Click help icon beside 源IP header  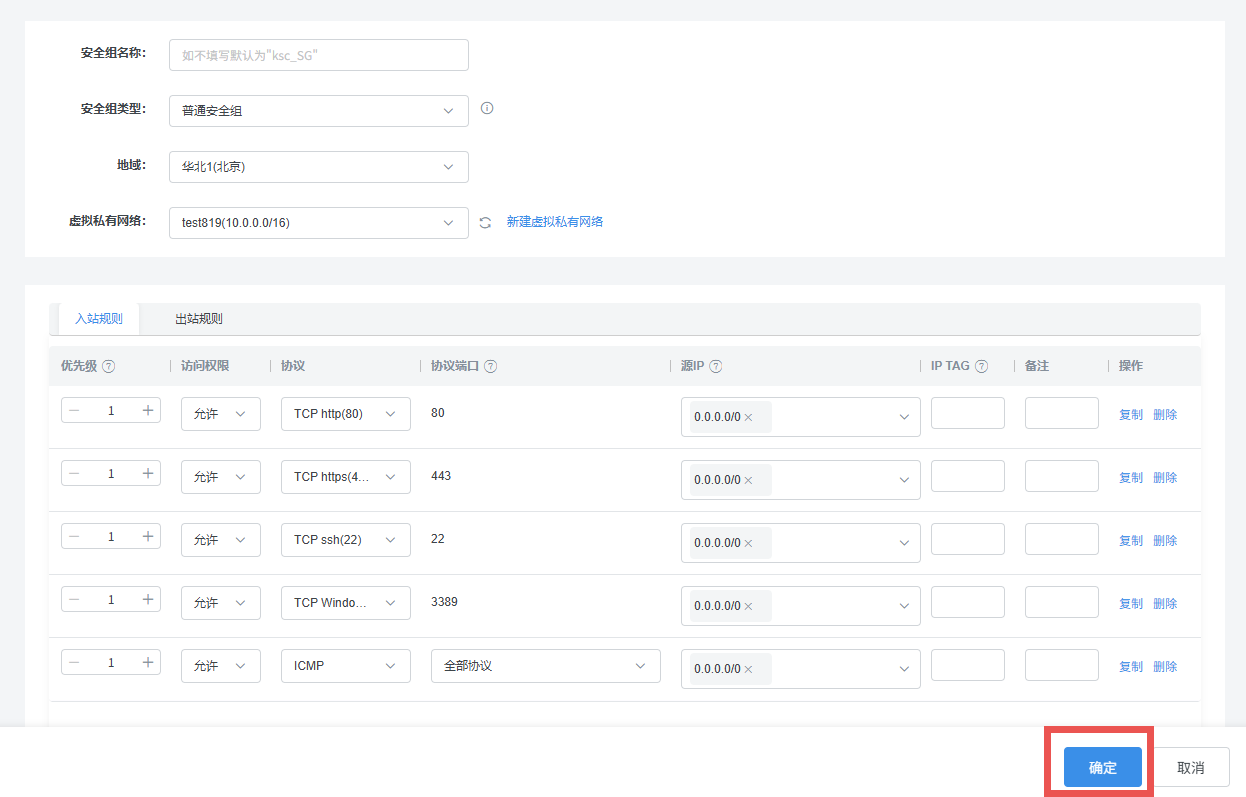[x=716, y=367]
